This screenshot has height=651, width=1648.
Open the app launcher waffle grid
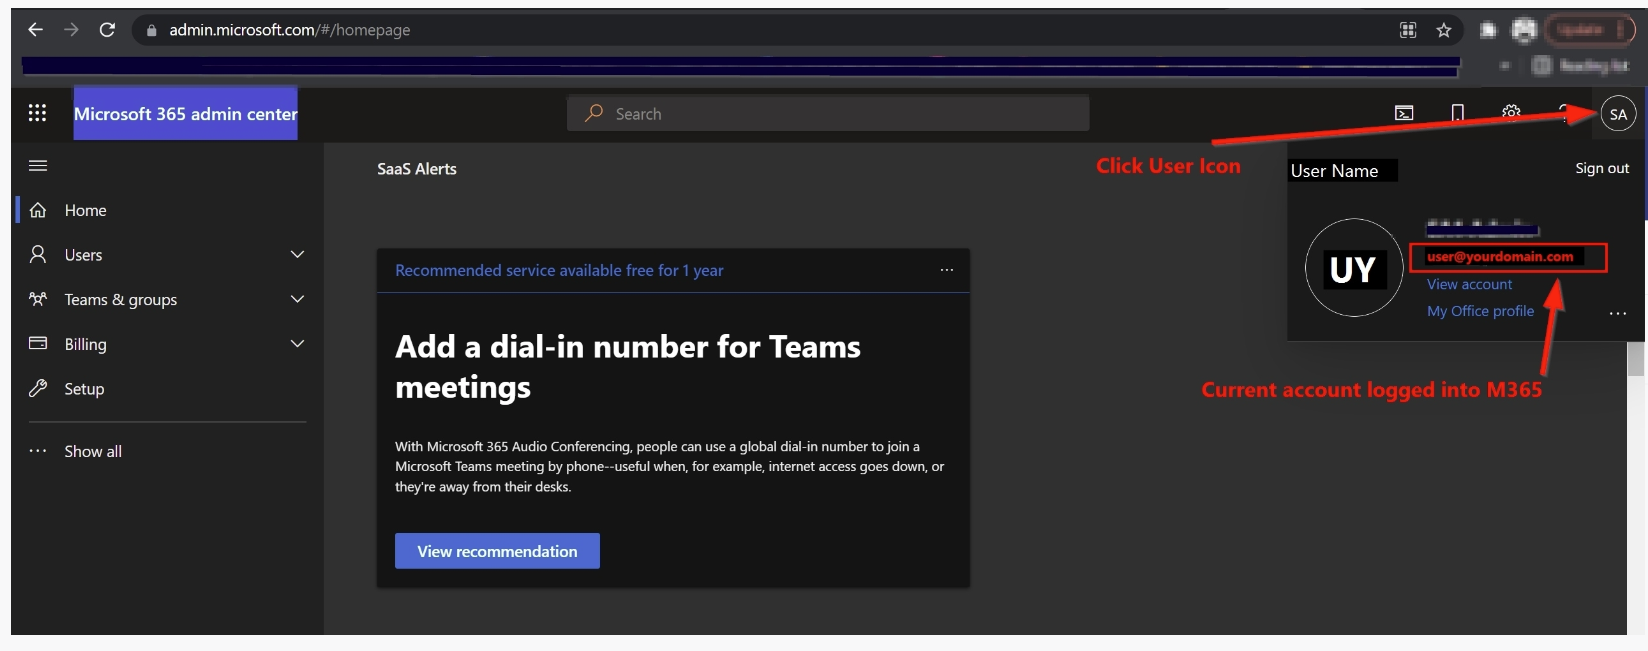[x=37, y=113]
